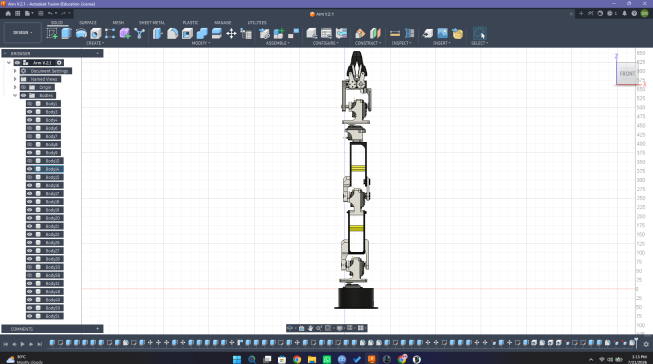Open timeline settings gear icon
Screen dimensions: 653x364
click(646, 344)
